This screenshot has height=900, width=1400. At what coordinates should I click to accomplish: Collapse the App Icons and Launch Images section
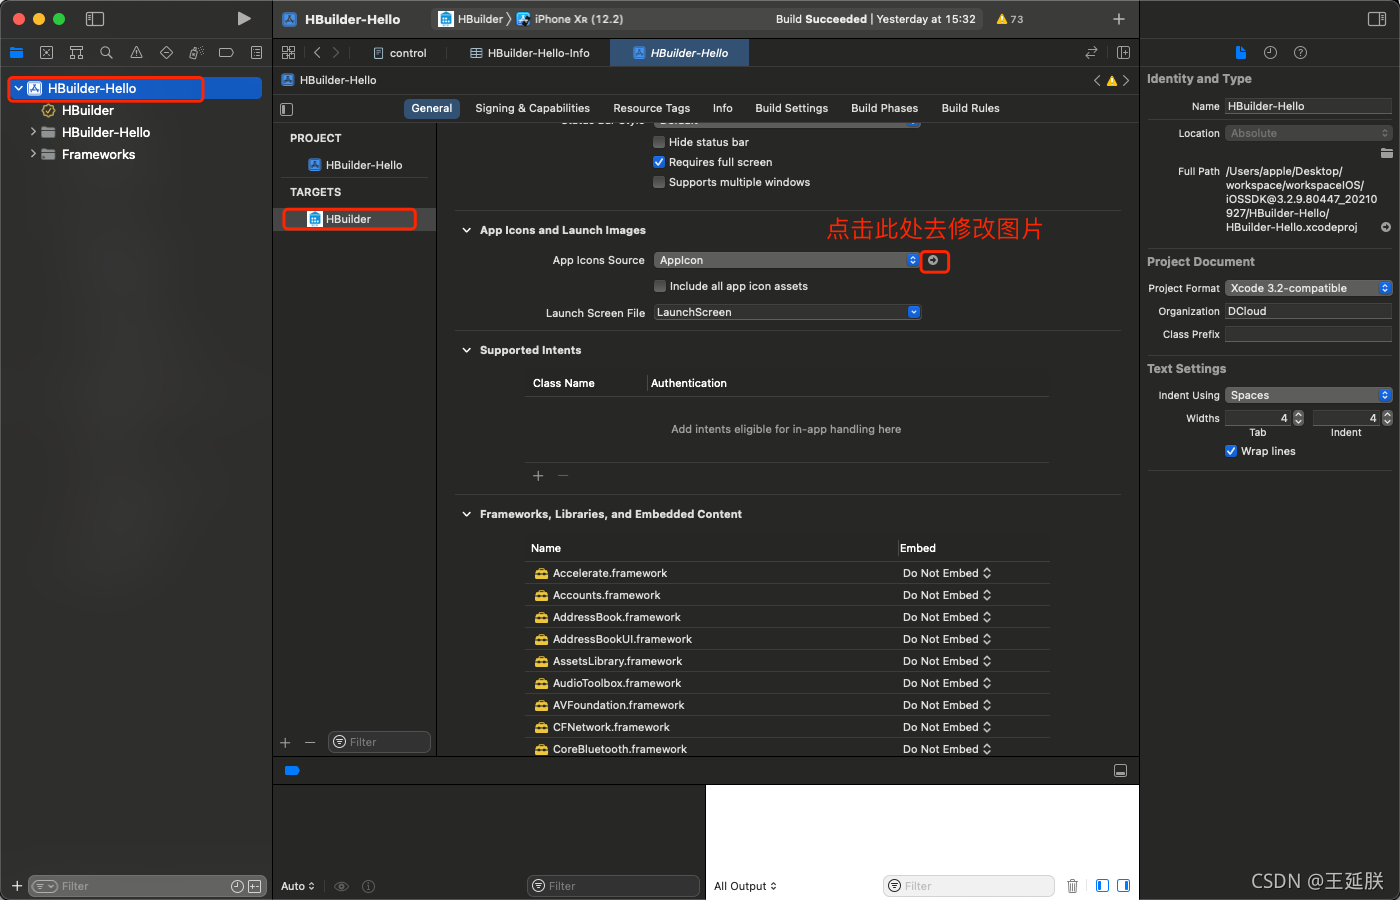466,230
